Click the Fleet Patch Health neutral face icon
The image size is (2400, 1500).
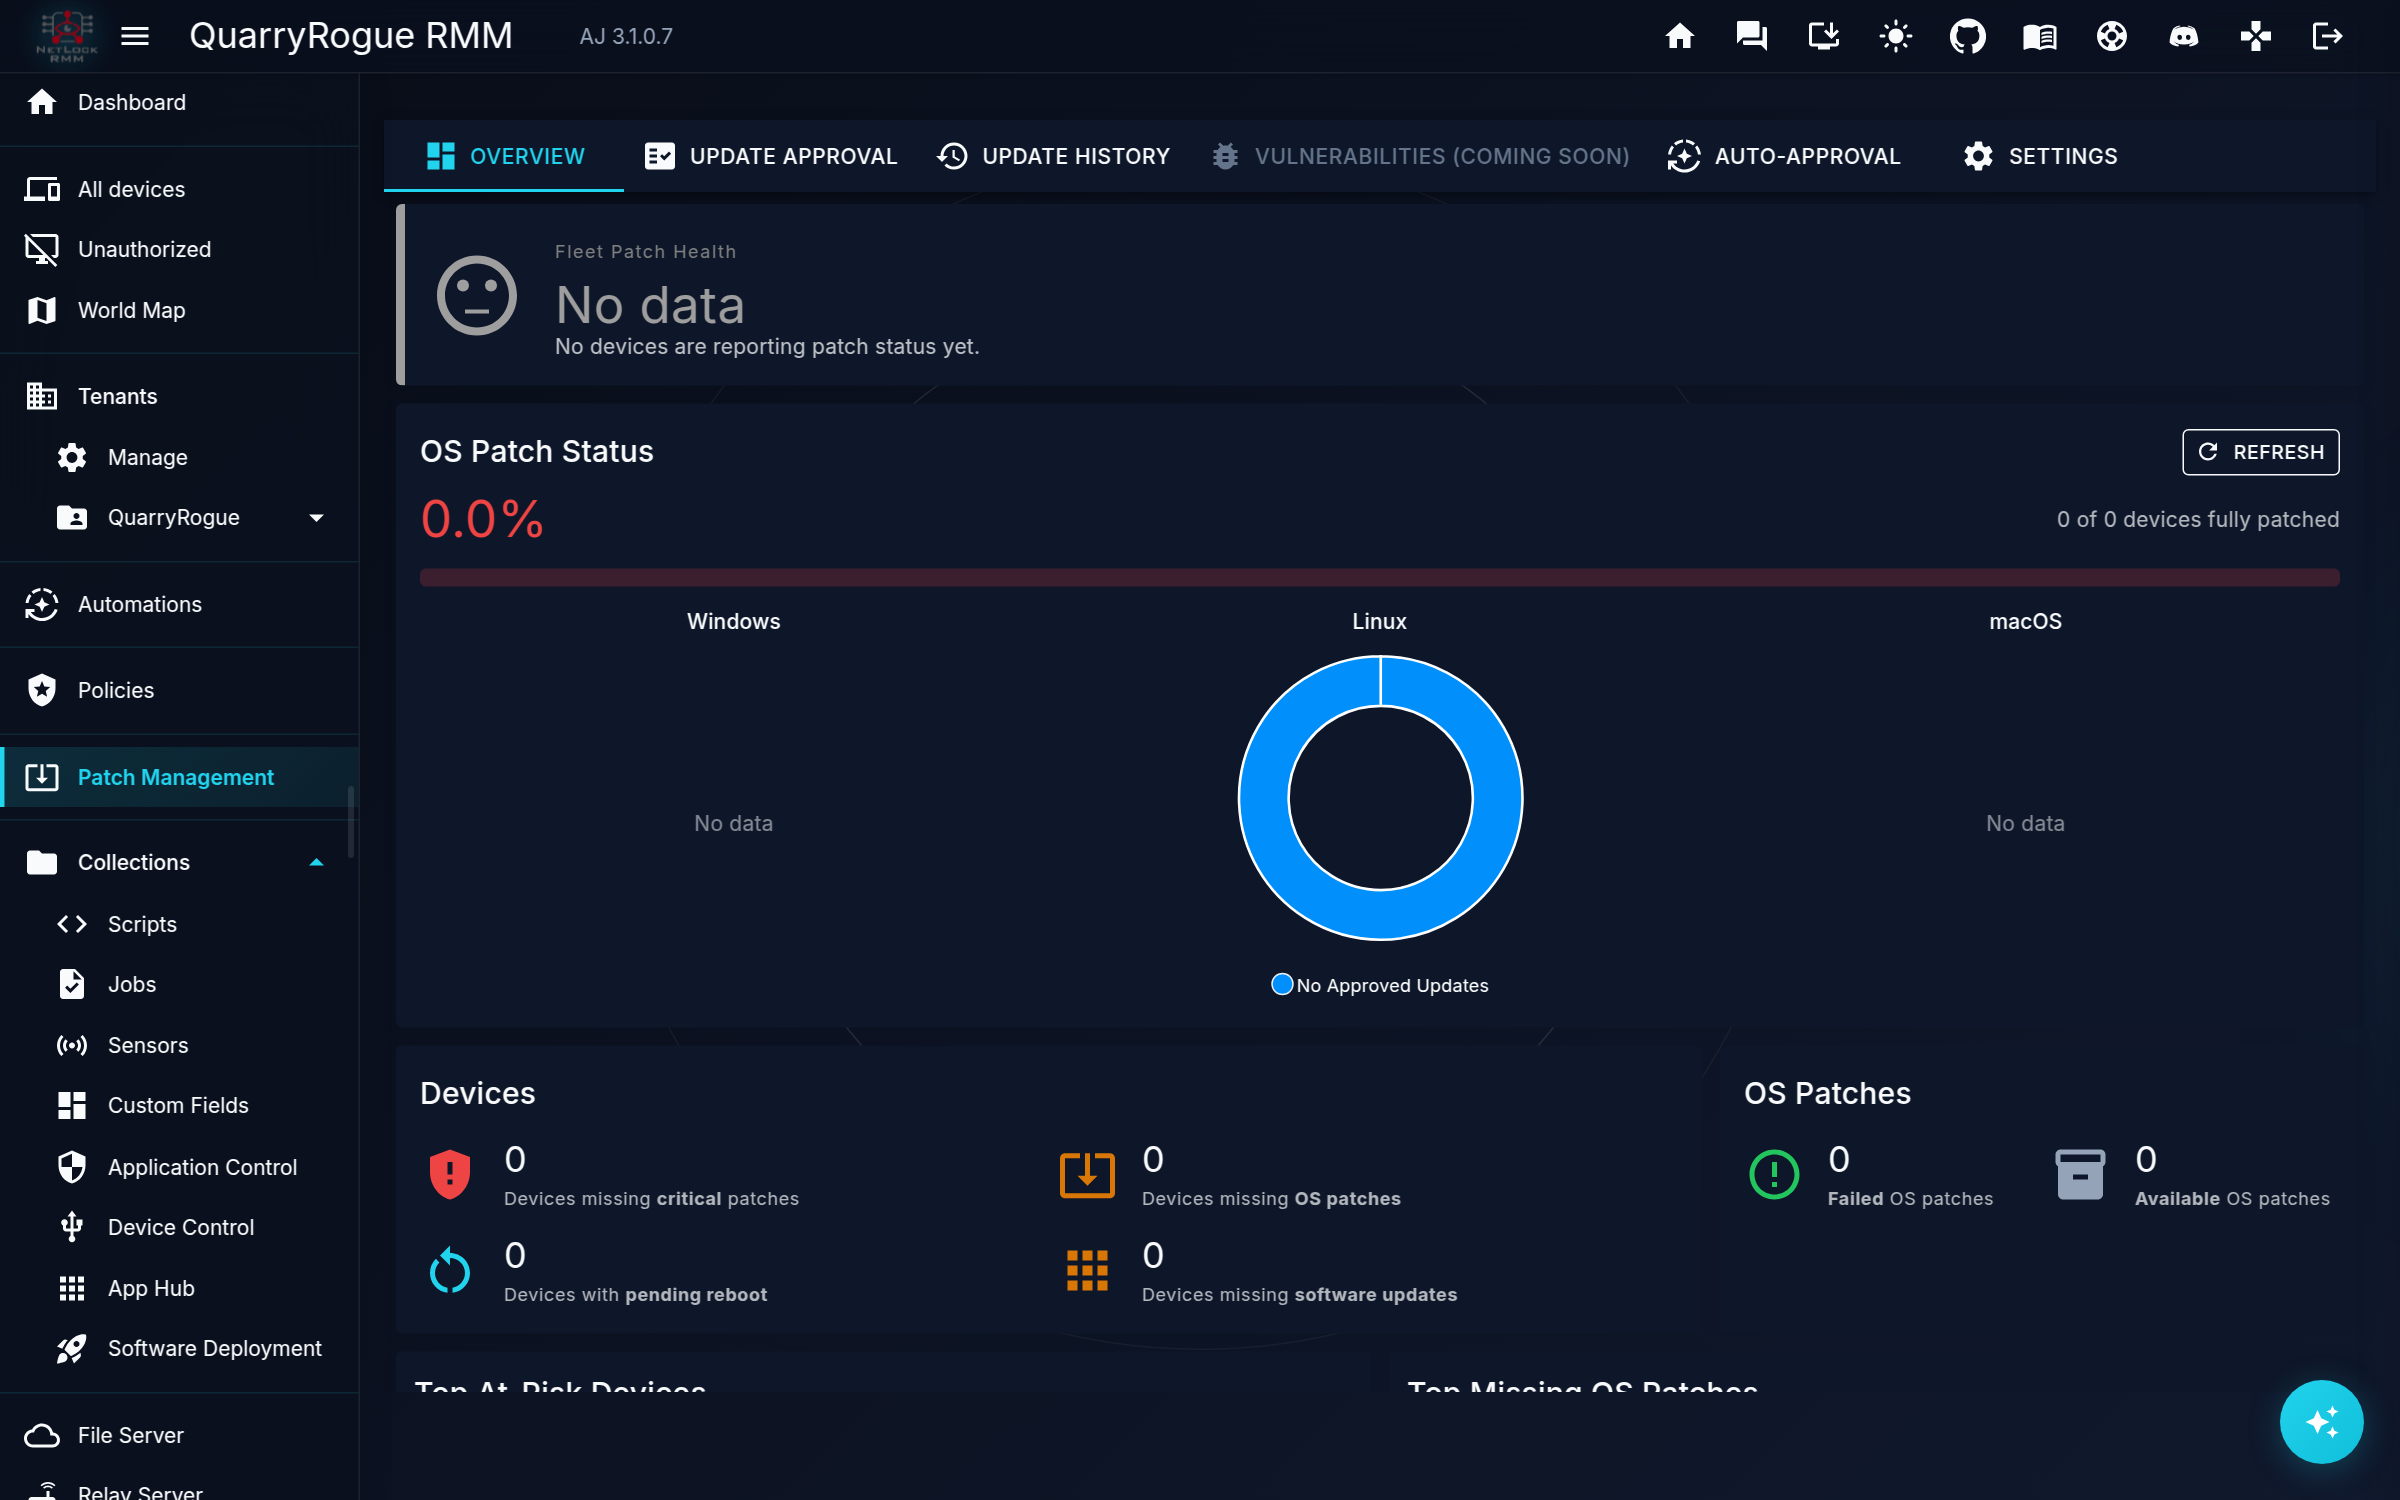point(477,296)
